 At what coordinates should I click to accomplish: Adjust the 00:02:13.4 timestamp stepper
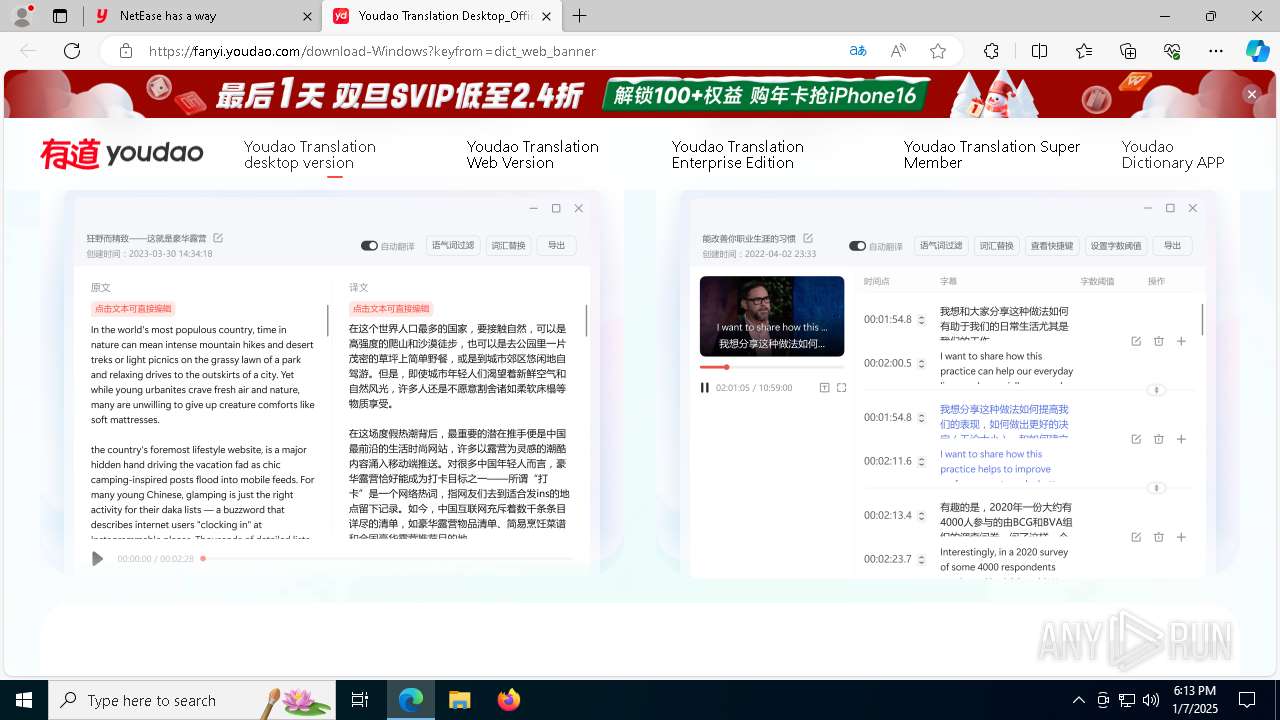point(922,515)
